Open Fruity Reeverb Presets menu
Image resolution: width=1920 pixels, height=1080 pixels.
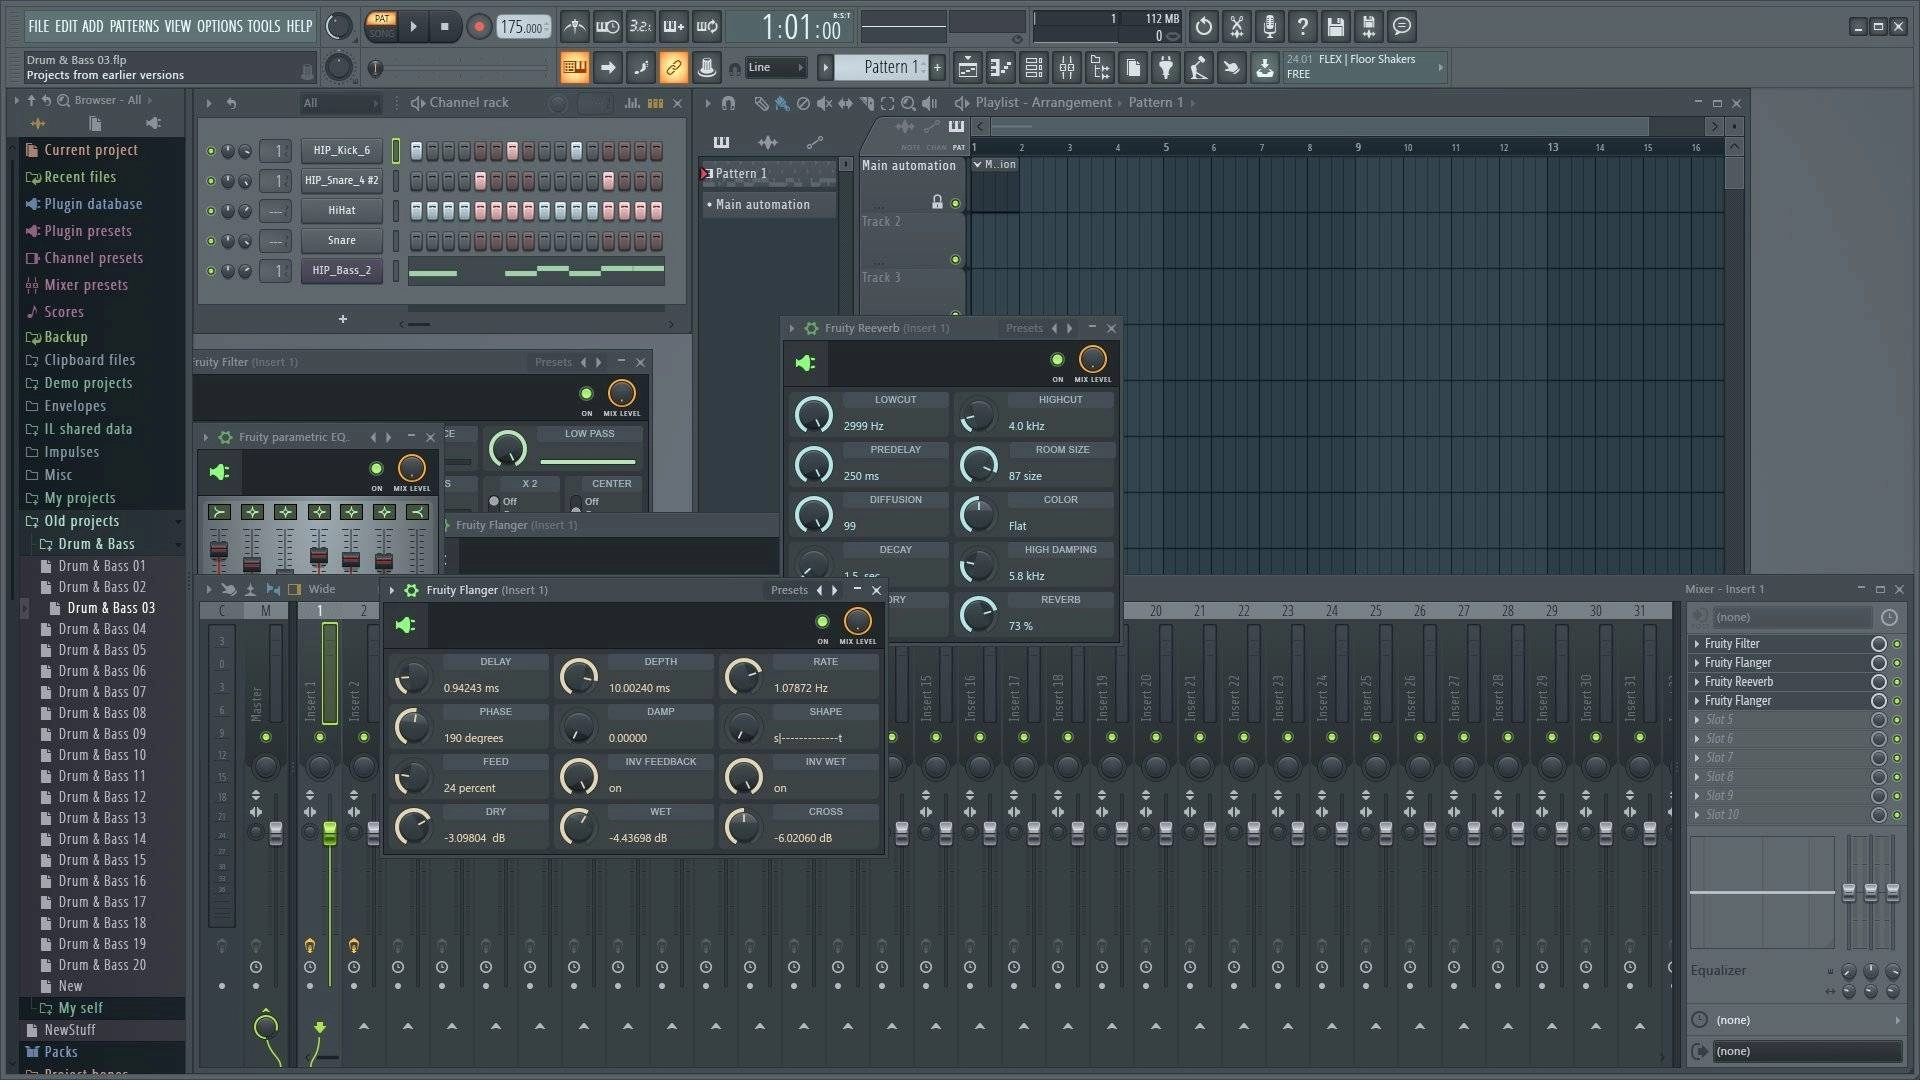coord(1024,328)
